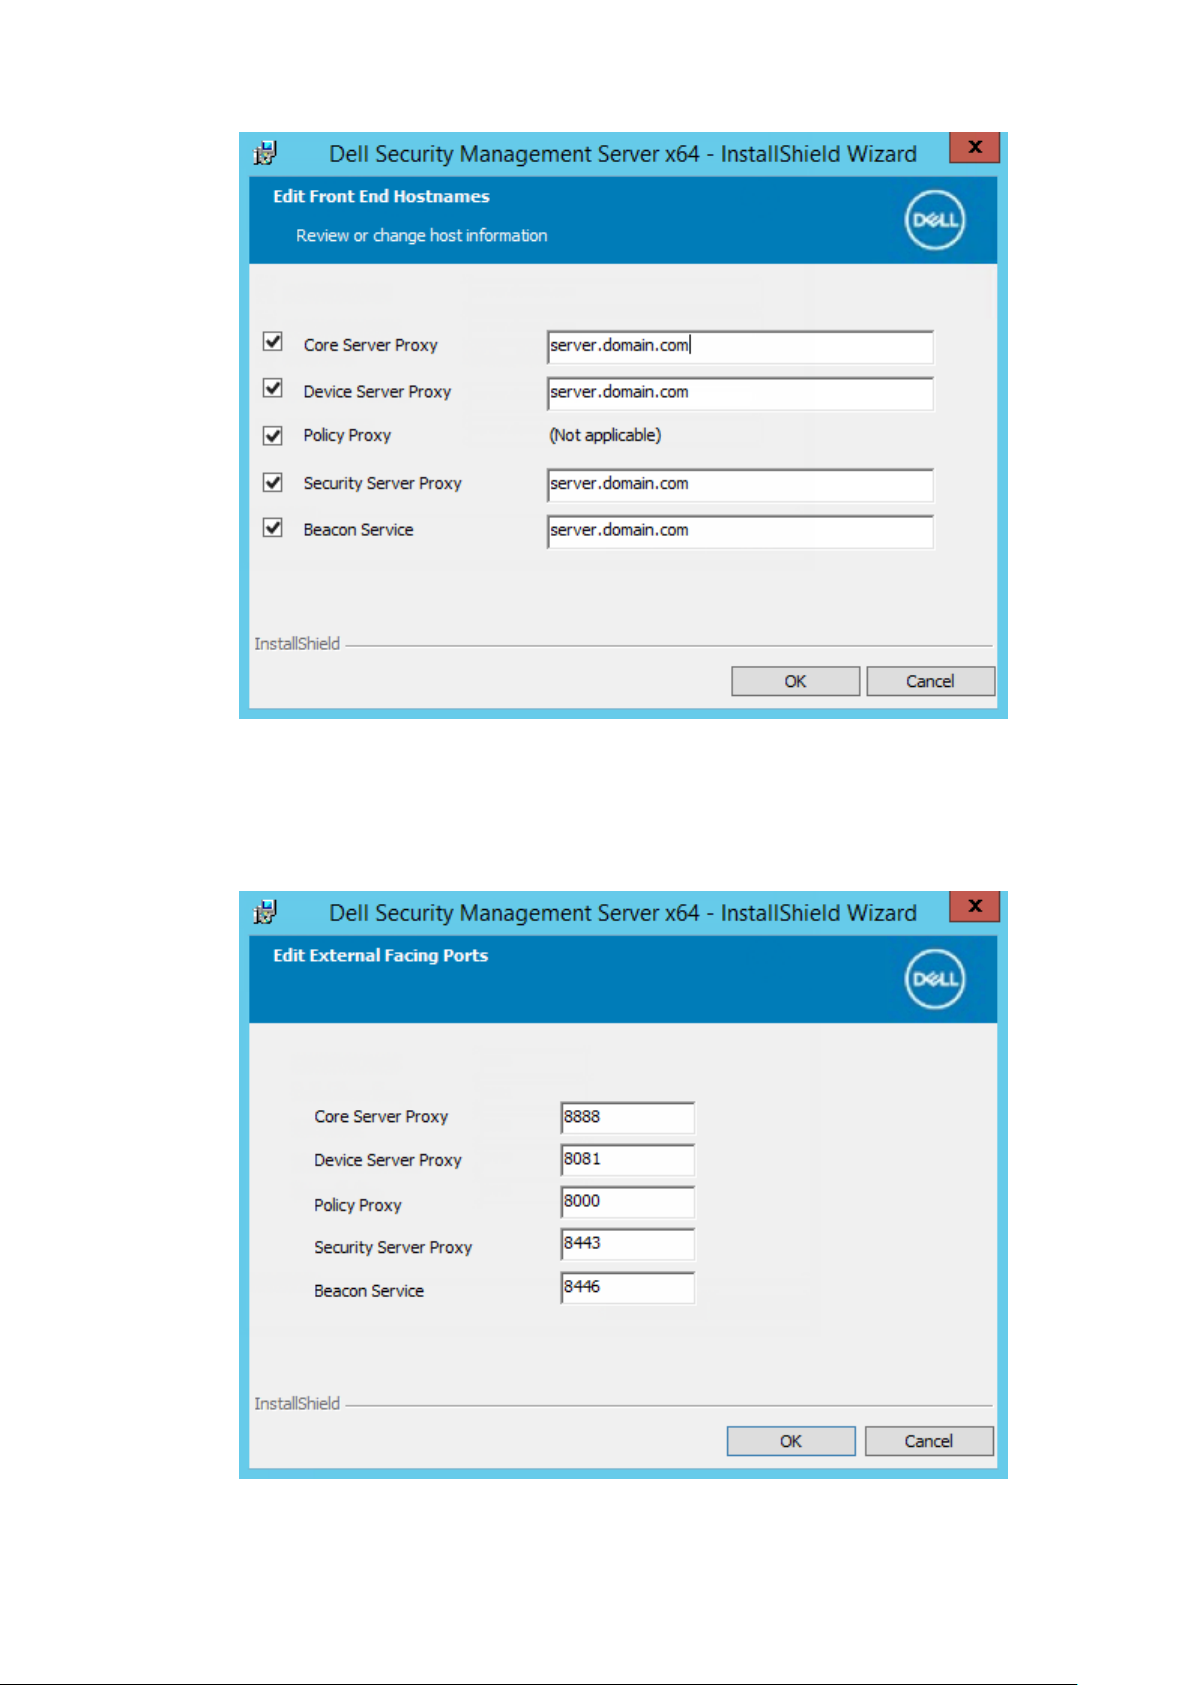The image size is (1192, 1685).
Task: Click the Device Server Proxy port field 8081
Action: (x=627, y=1160)
